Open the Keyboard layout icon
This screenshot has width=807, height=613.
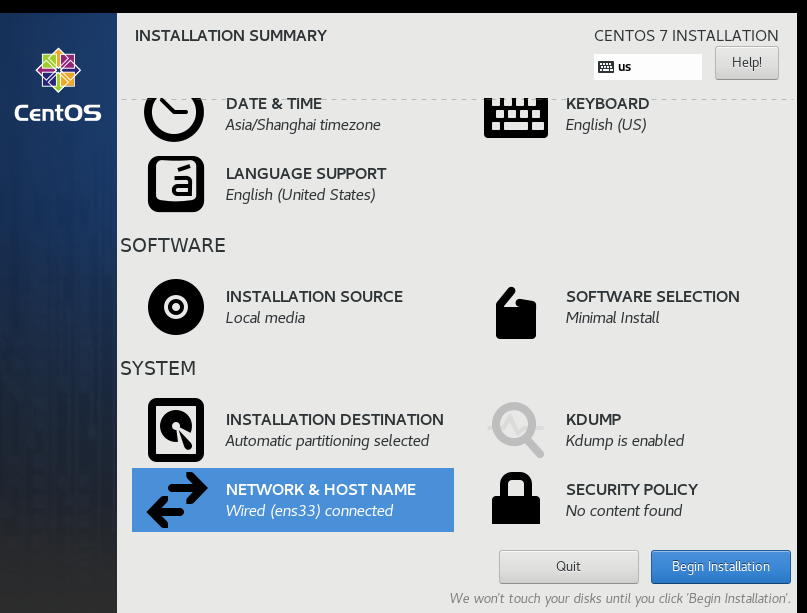point(516,118)
